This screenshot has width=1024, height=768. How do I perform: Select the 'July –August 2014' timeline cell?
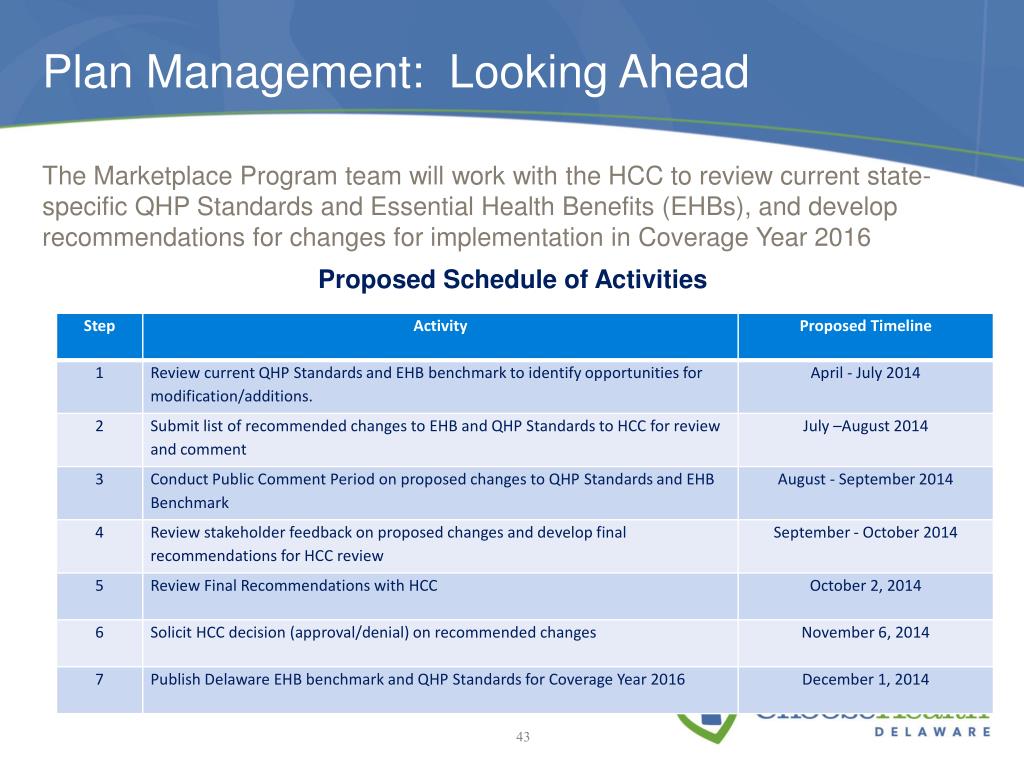click(x=865, y=440)
